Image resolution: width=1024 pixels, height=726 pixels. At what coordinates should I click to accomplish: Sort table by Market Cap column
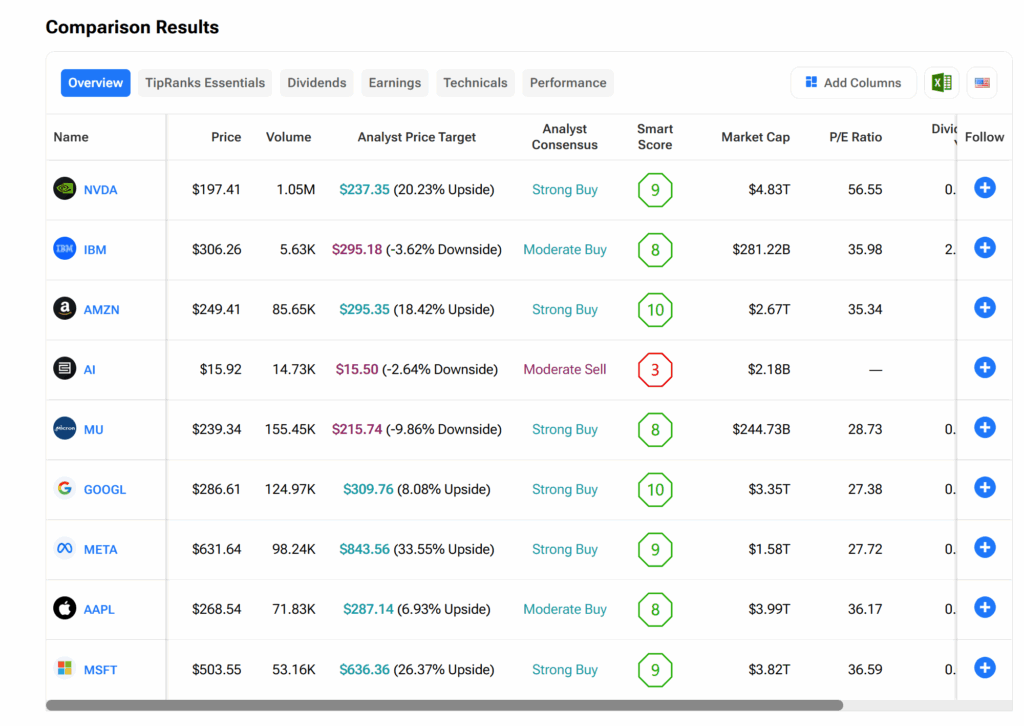[755, 137]
